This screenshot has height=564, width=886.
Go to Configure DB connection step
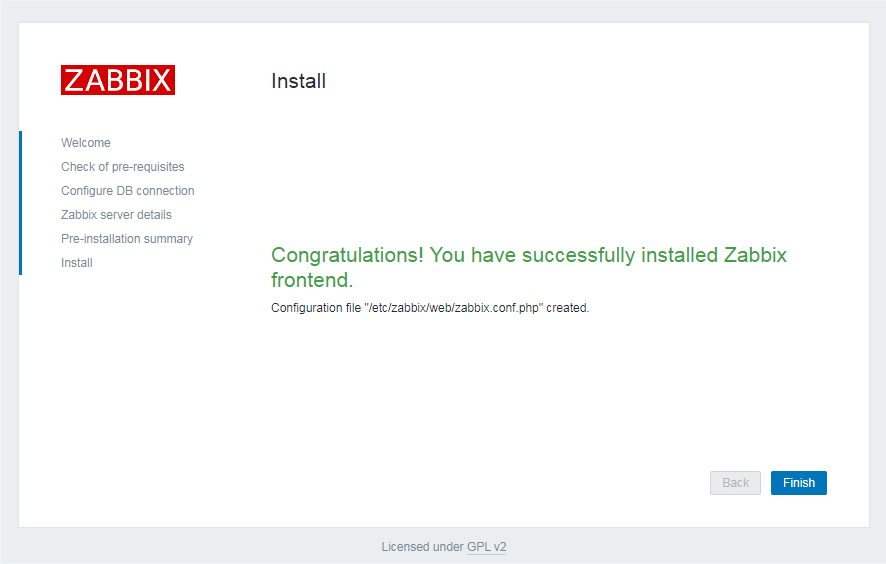coord(127,191)
